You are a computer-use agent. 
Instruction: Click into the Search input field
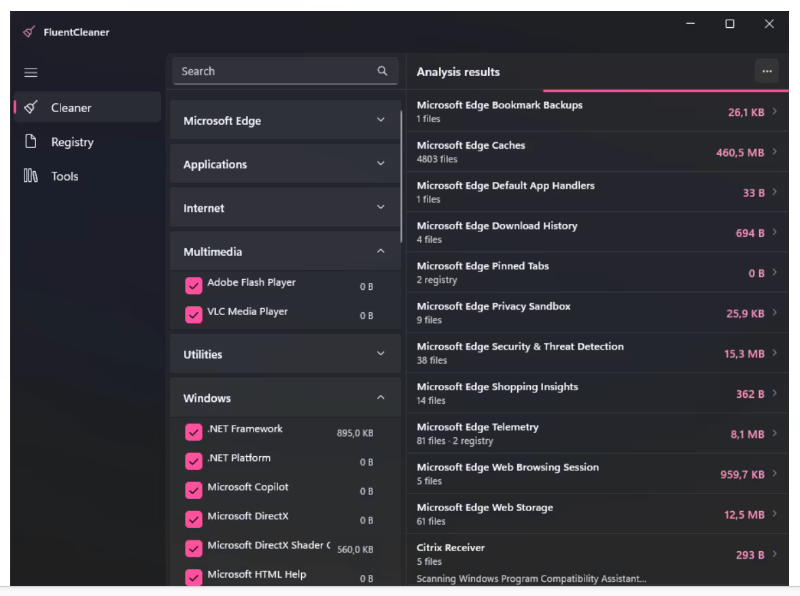point(270,71)
